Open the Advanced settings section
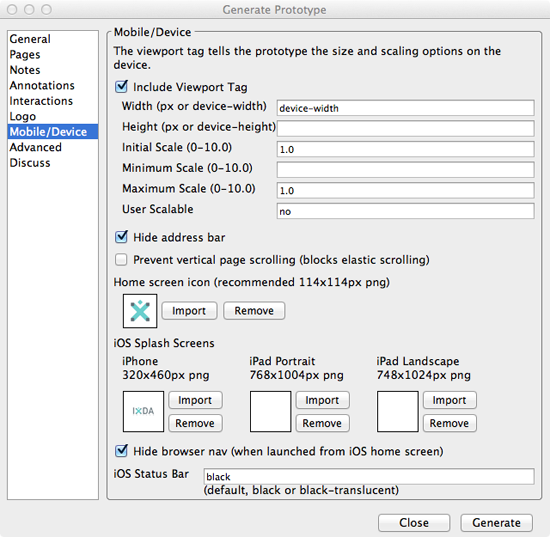This screenshot has height=537, width=550. pyautogui.click(x=53, y=147)
